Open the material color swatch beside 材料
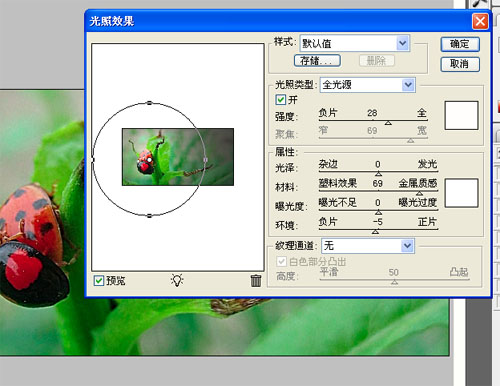The height and width of the screenshot is (386, 500). pyautogui.click(x=461, y=193)
